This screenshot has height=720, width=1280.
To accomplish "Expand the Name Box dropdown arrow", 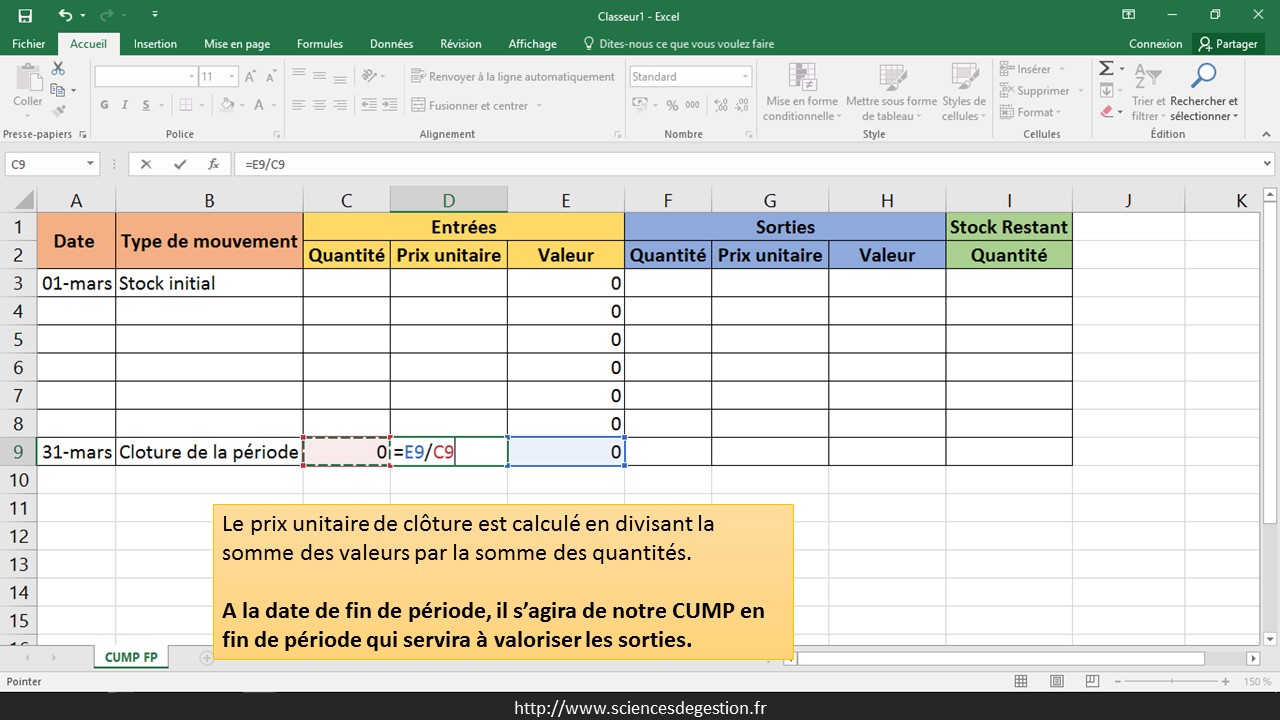I will [x=90, y=165].
